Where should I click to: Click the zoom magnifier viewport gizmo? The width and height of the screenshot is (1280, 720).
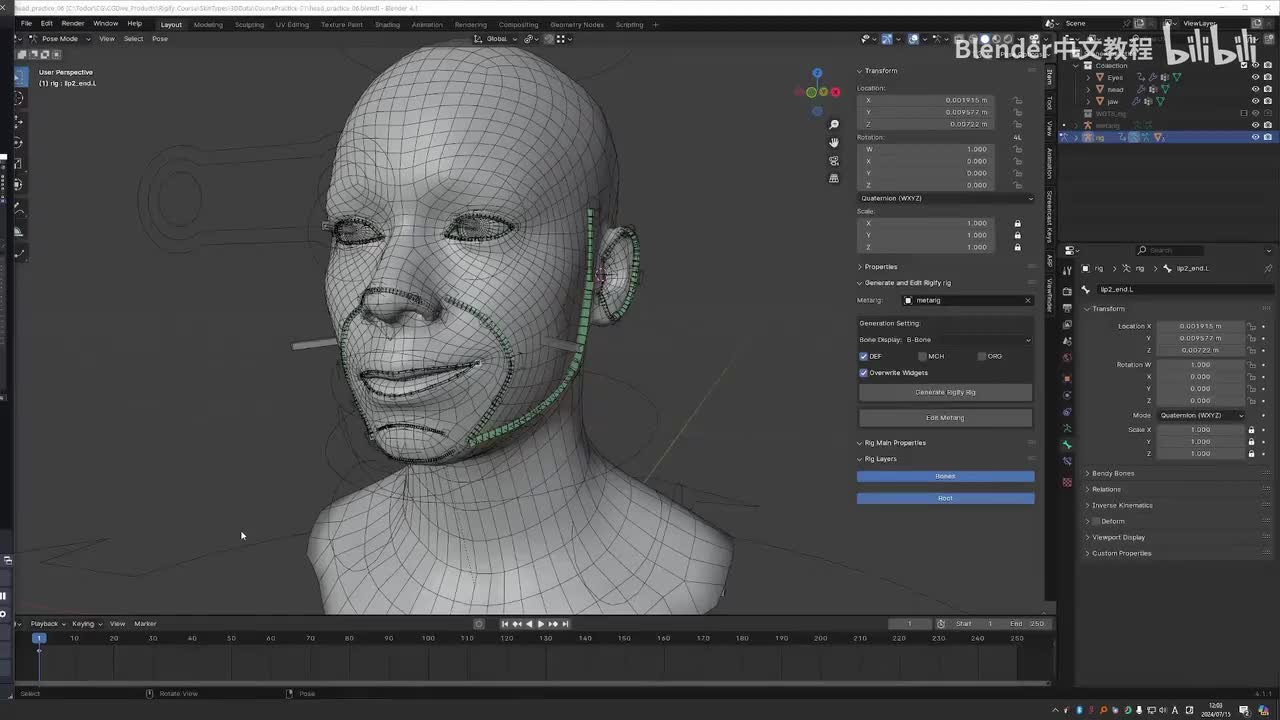tap(834, 125)
